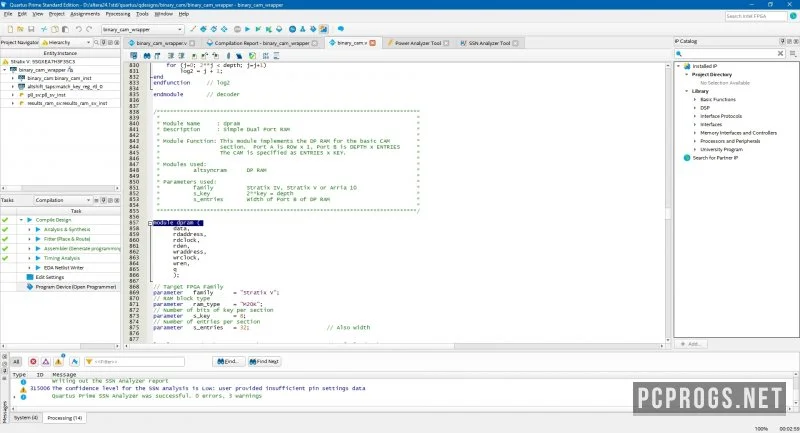Viewport: 800px width, 433px height.
Task: Click the Find Next button
Action: [264, 362]
